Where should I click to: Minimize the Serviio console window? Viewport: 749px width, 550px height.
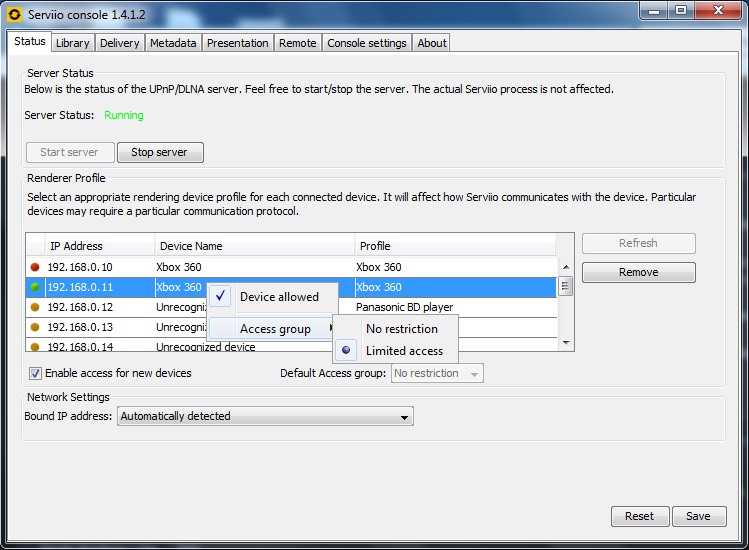click(654, 11)
